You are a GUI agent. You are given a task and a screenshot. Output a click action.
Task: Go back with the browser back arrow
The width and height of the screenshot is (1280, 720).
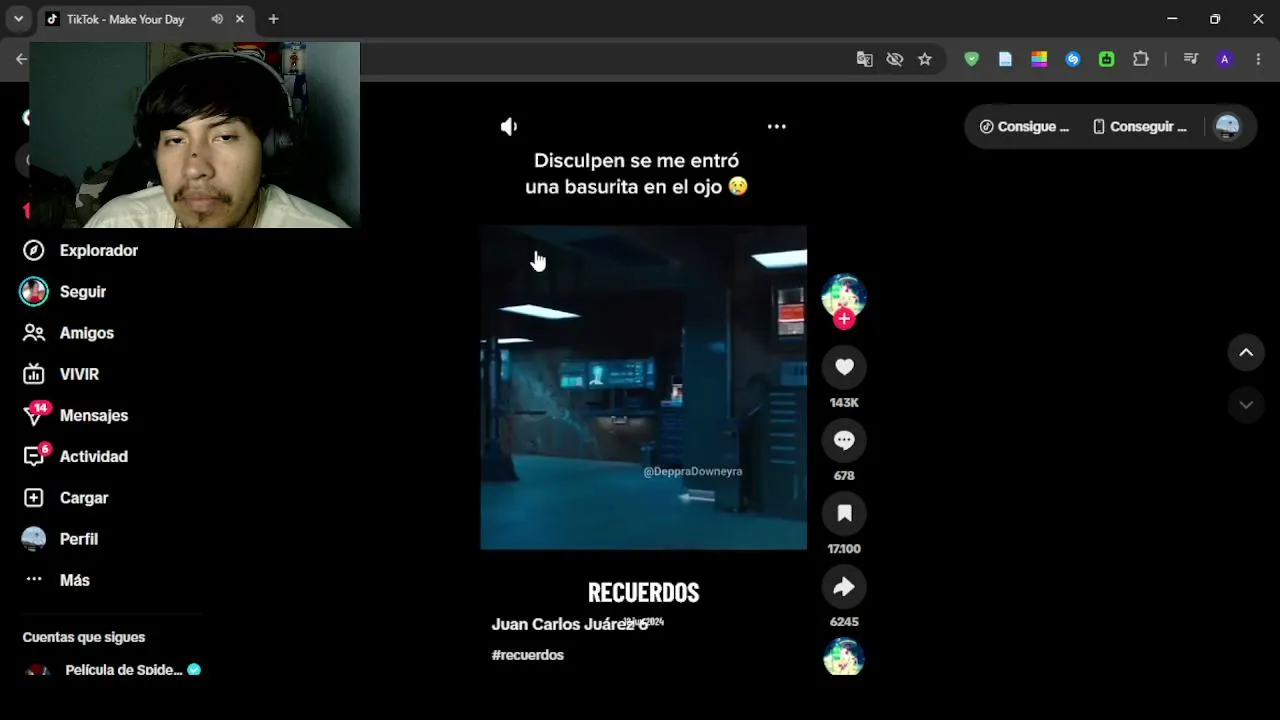pyautogui.click(x=21, y=59)
